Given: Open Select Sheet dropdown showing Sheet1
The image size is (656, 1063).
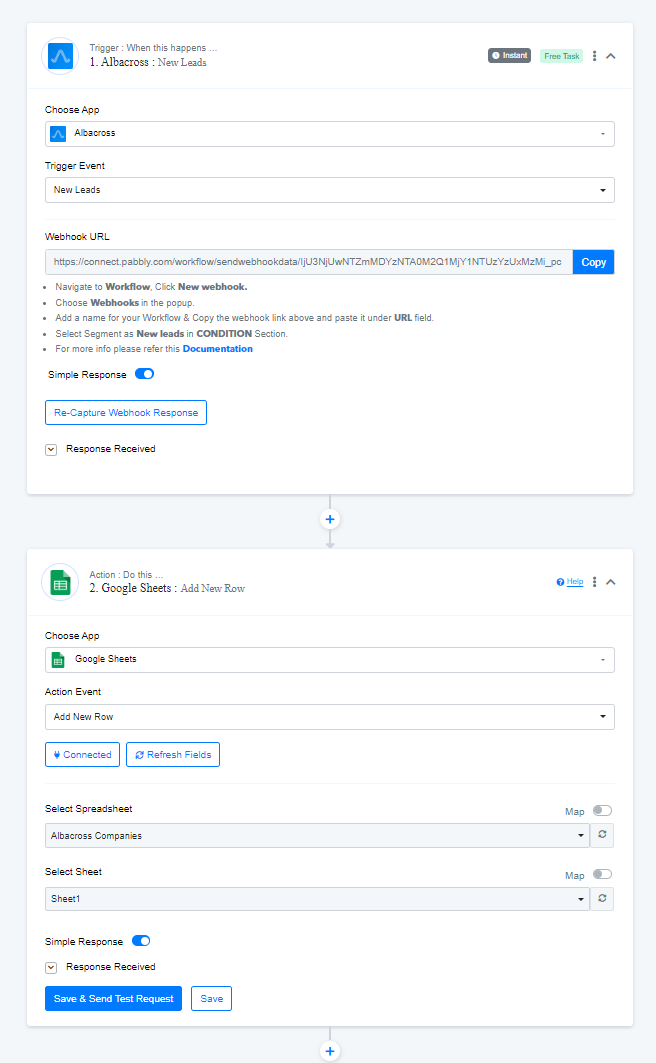Looking at the screenshot, I should click(x=317, y=898).
